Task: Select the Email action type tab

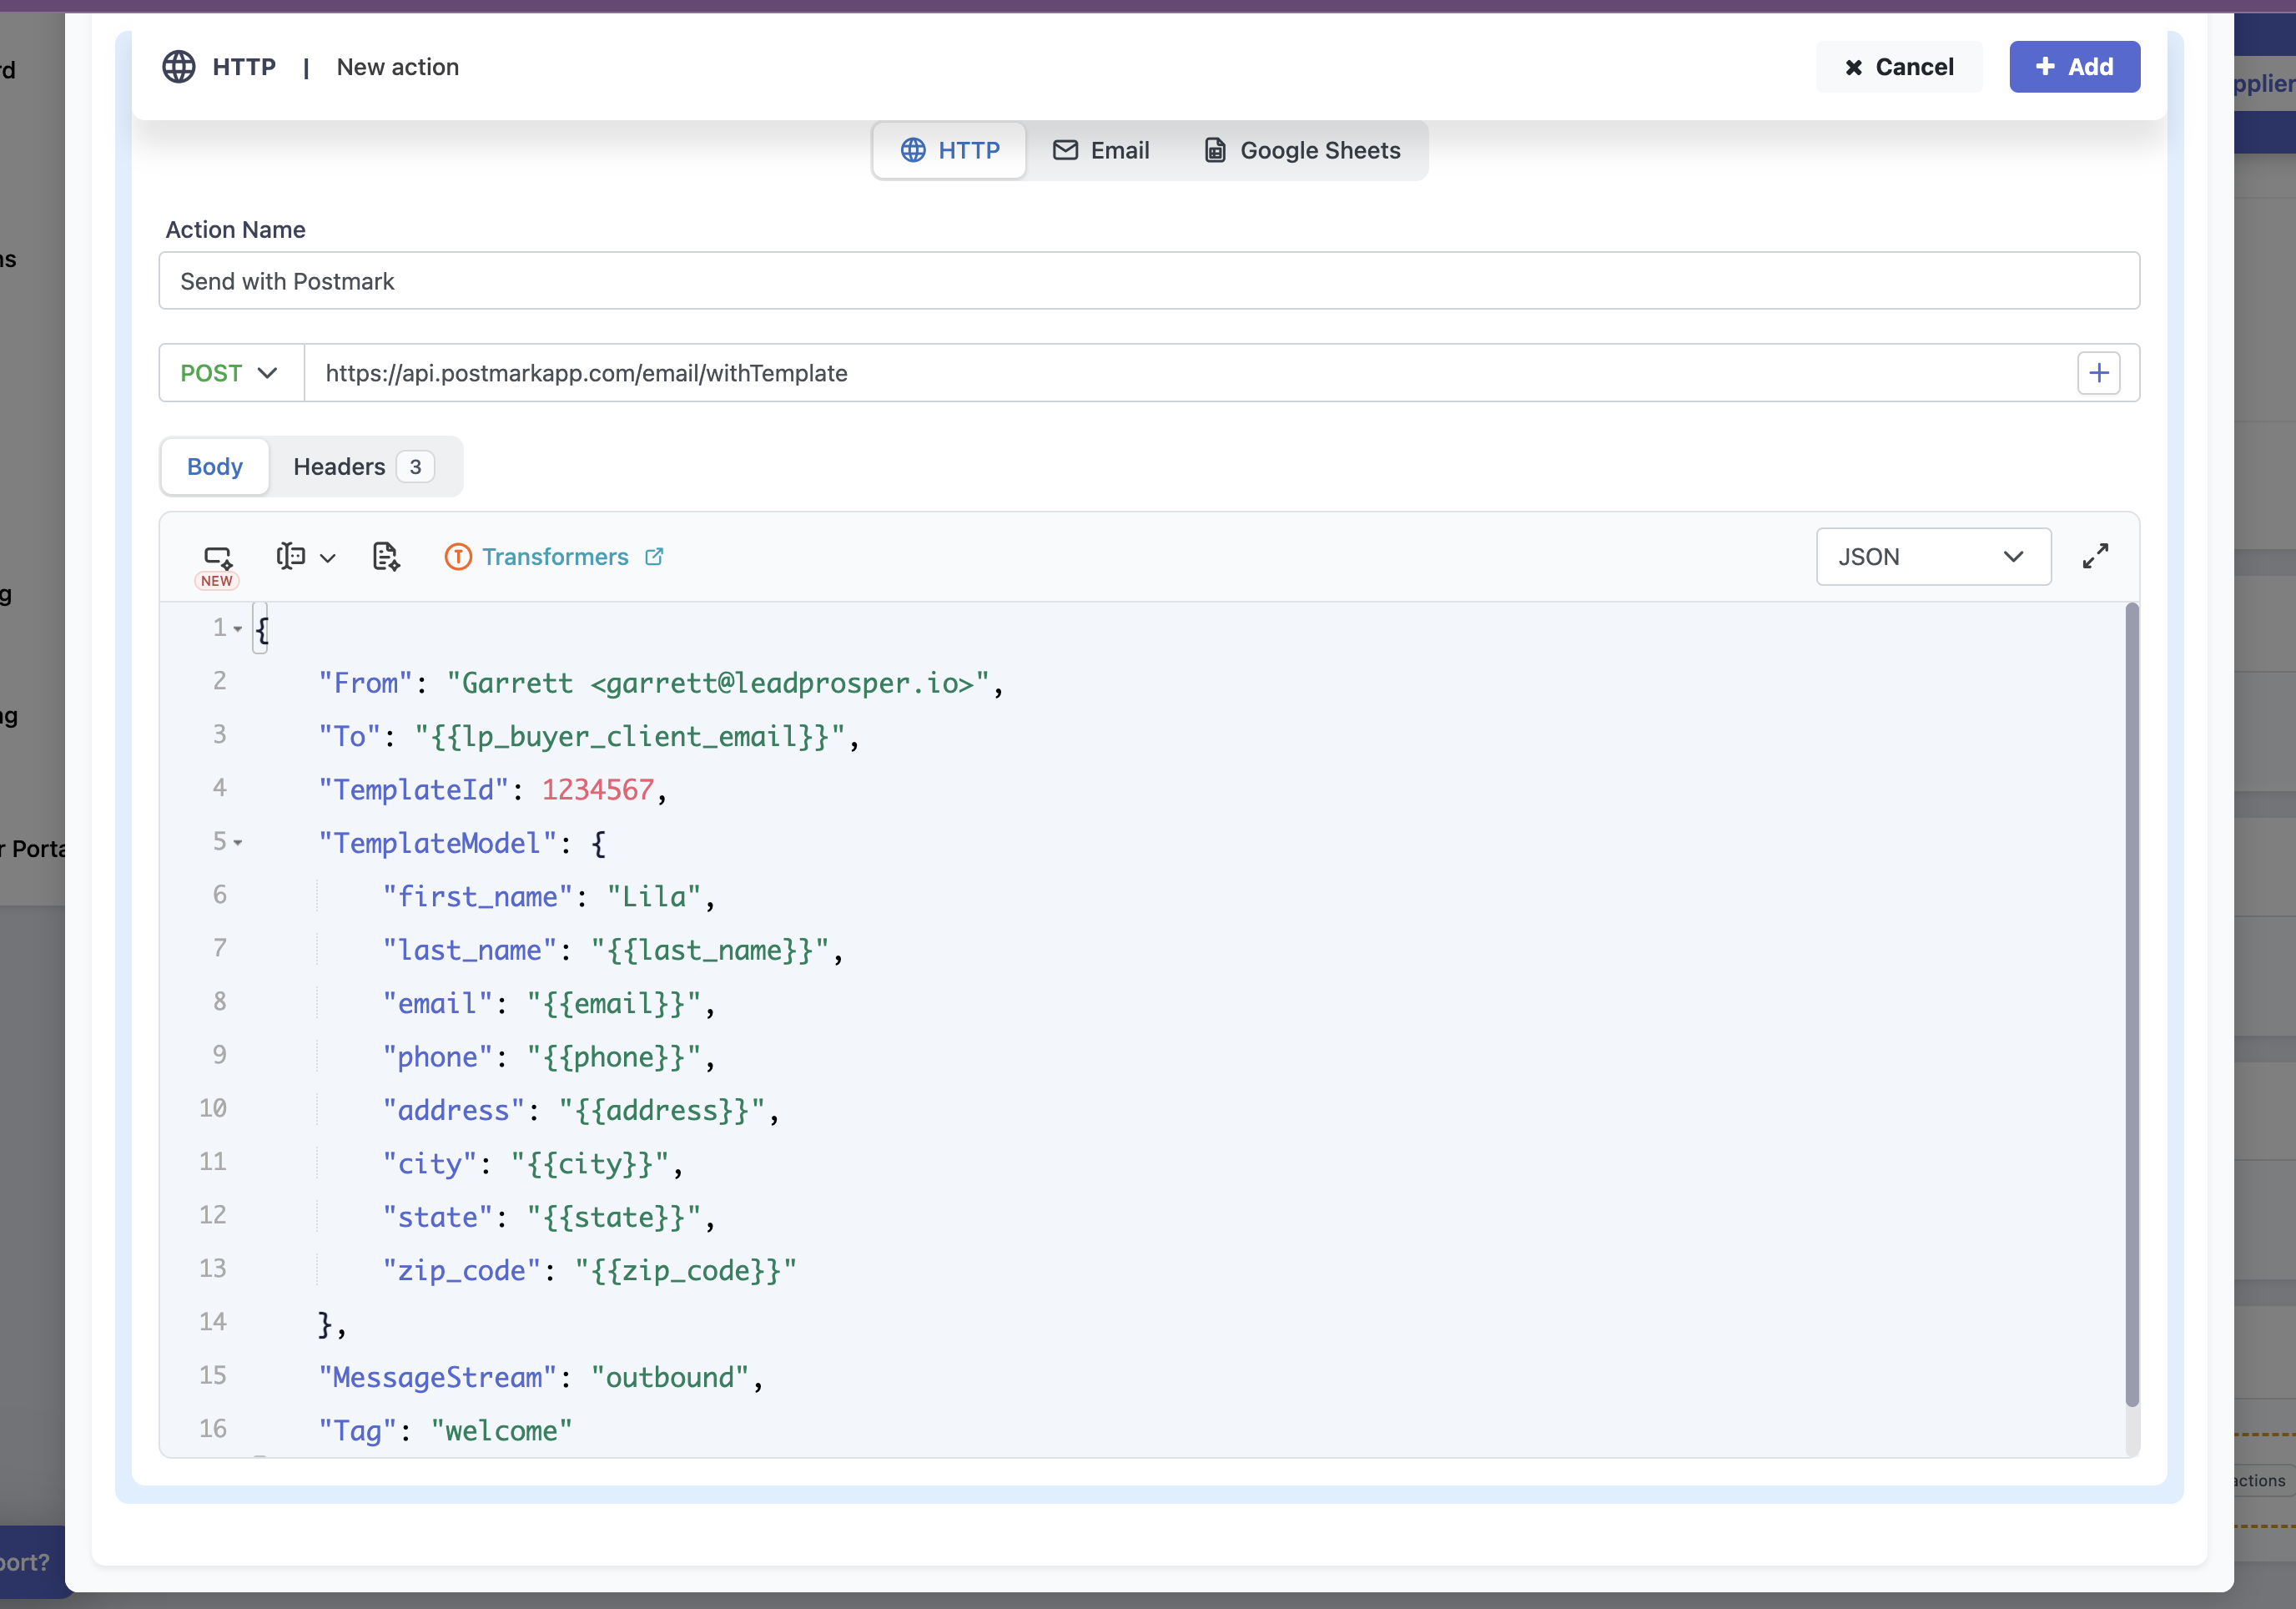Action: (x=1101, y=150)
